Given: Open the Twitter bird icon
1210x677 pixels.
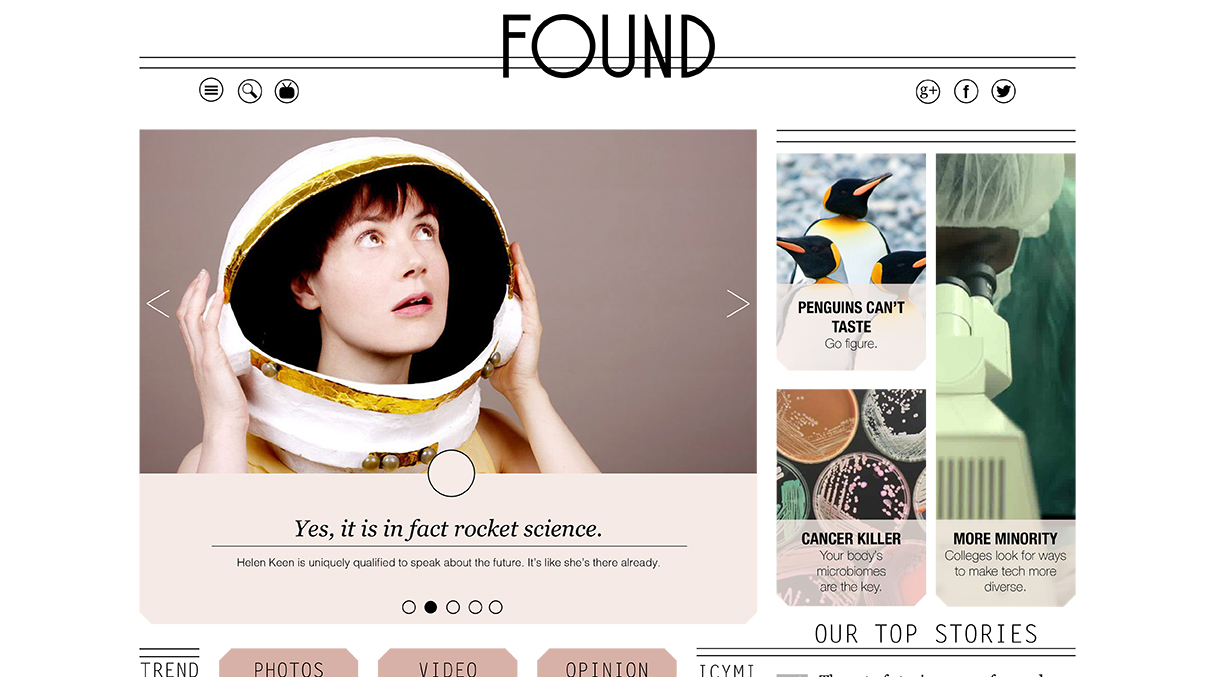Looking at the screenshot, I should (x=1004, y=92).
